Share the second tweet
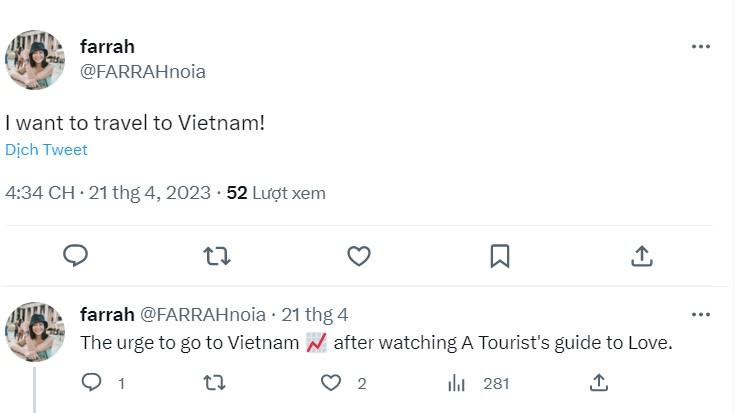 (599, 382)
